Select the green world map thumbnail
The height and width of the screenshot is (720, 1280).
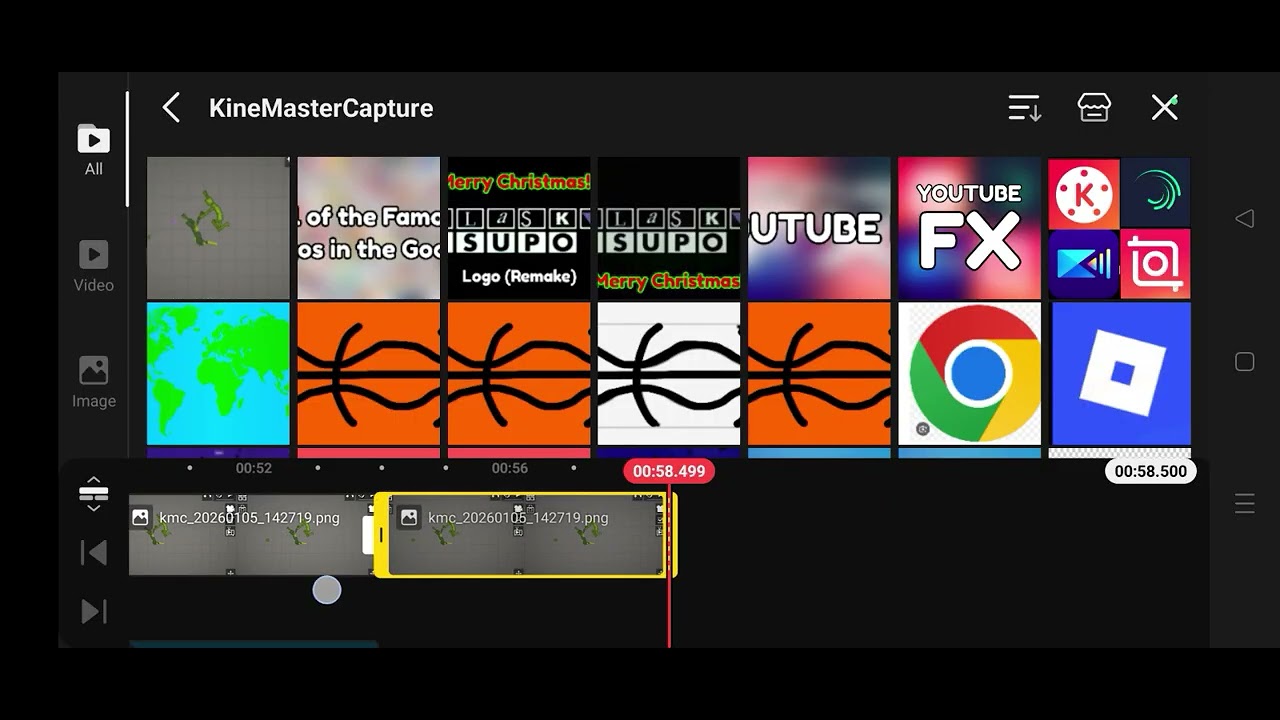218,374
